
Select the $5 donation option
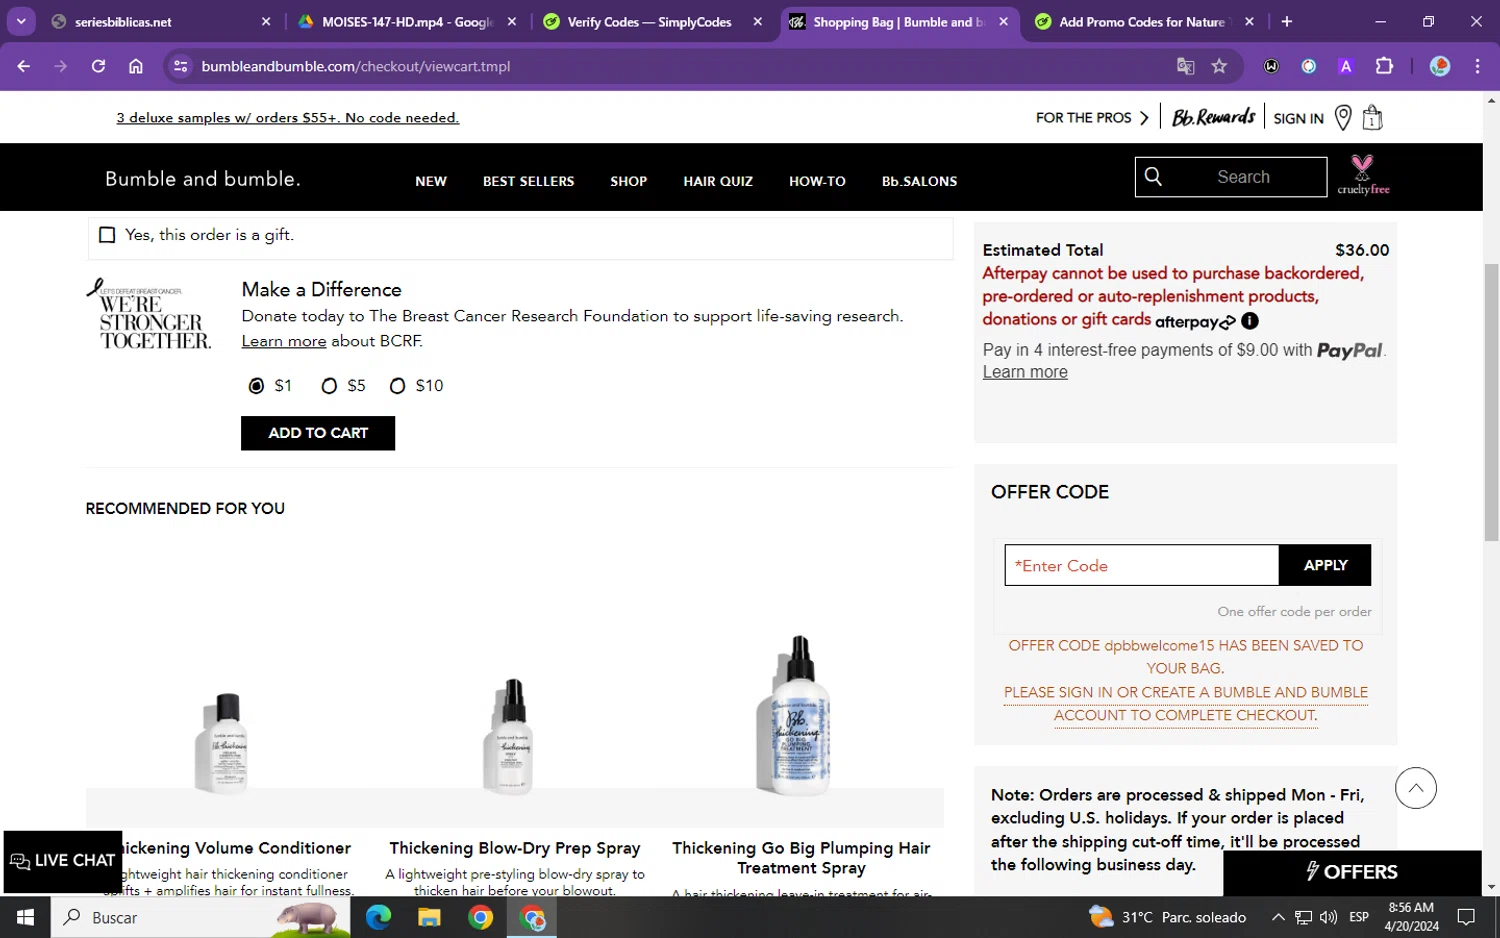[329, 386]
